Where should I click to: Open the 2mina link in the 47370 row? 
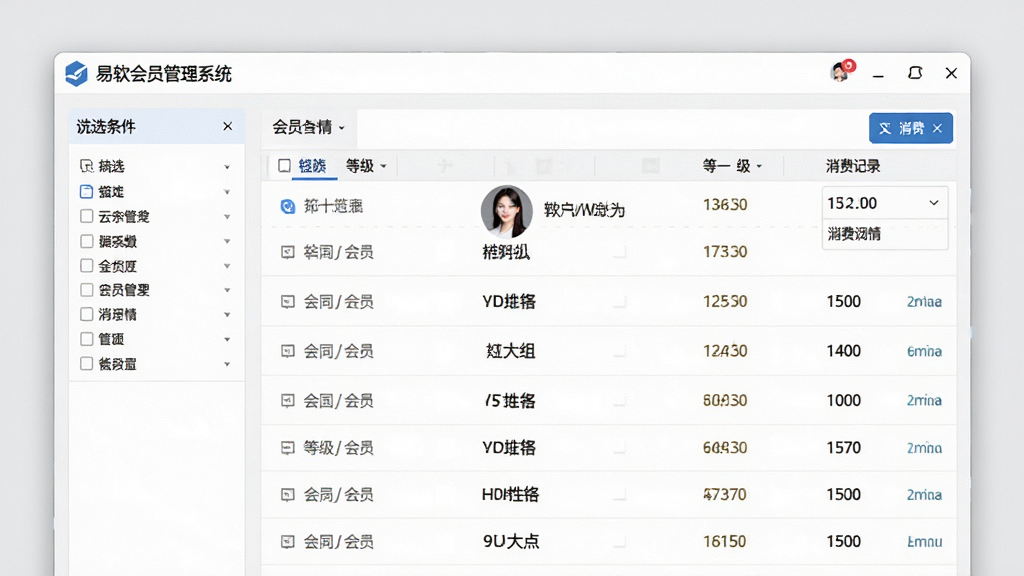coord(924,495)
